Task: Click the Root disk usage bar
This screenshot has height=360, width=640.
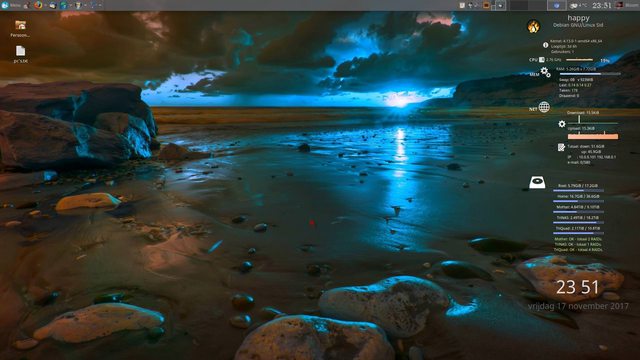Action: 578,191
